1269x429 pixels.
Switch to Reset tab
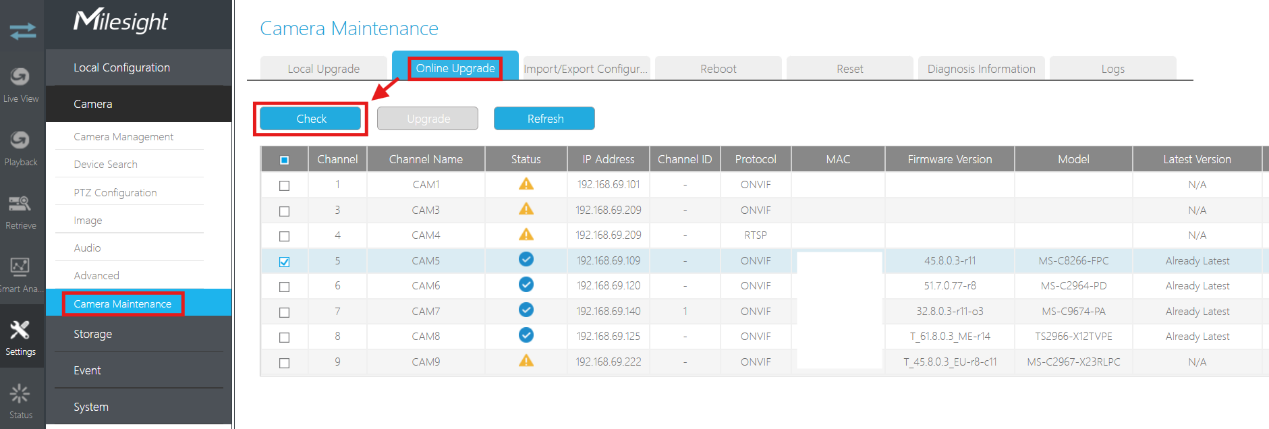pos(850,69)
